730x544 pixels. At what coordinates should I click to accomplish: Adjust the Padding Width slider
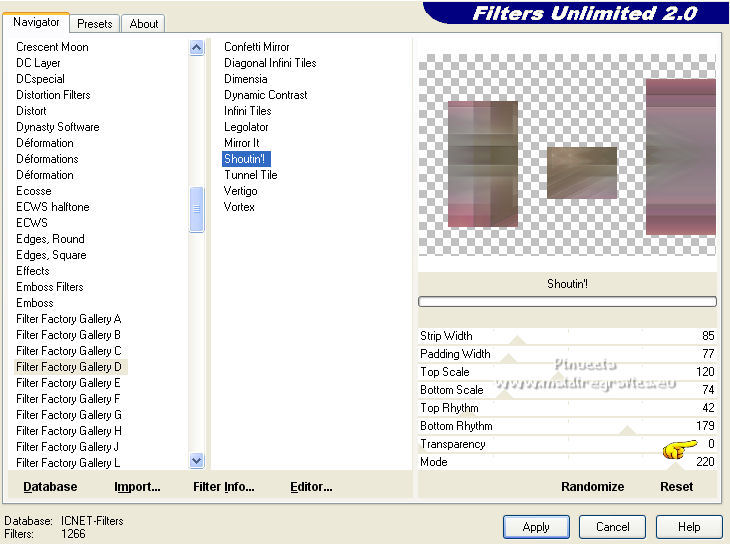[567, 354]
